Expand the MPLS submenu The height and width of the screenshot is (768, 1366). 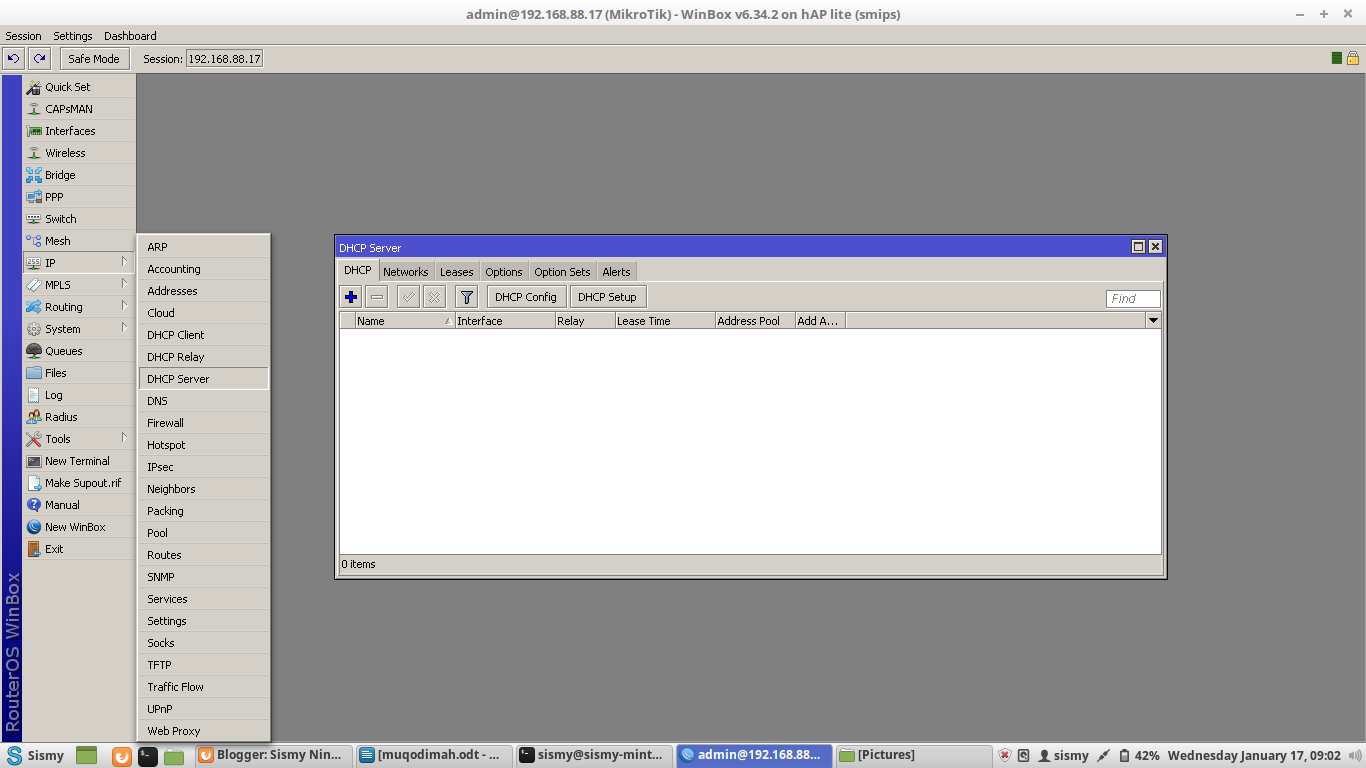click(x=79, y=285)
